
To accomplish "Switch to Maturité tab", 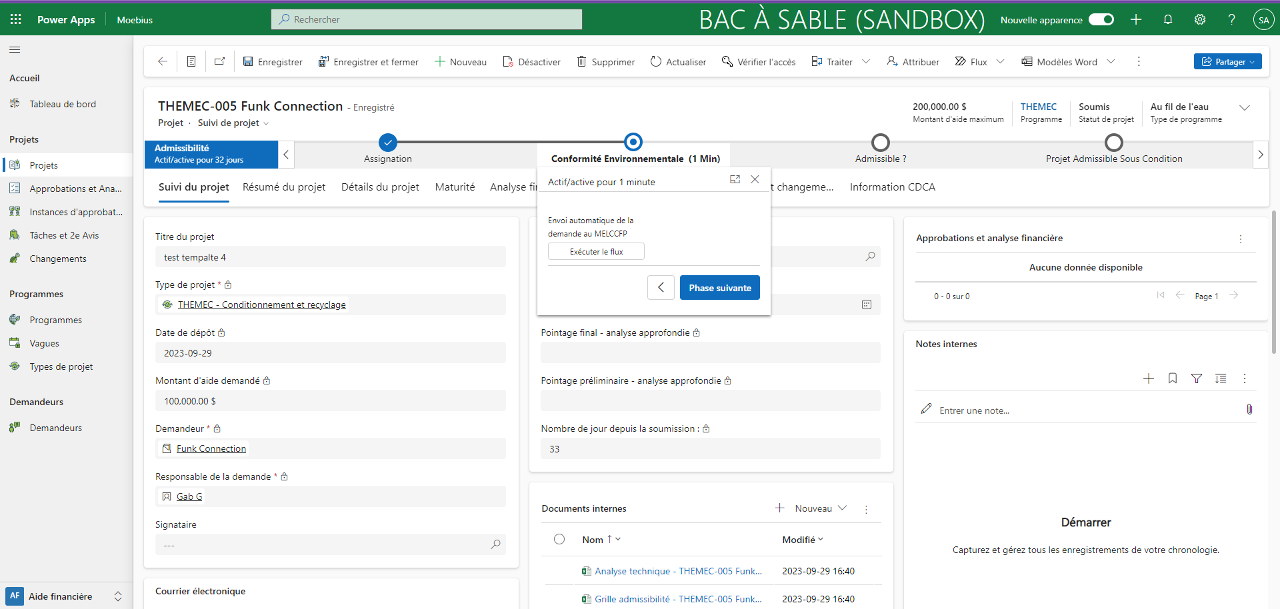I will point(455,187).
